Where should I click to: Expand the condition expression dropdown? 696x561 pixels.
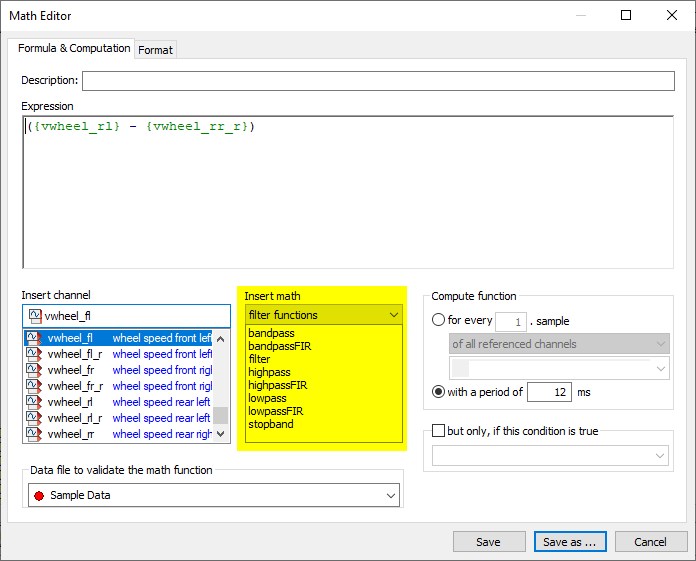click(550, 456)
